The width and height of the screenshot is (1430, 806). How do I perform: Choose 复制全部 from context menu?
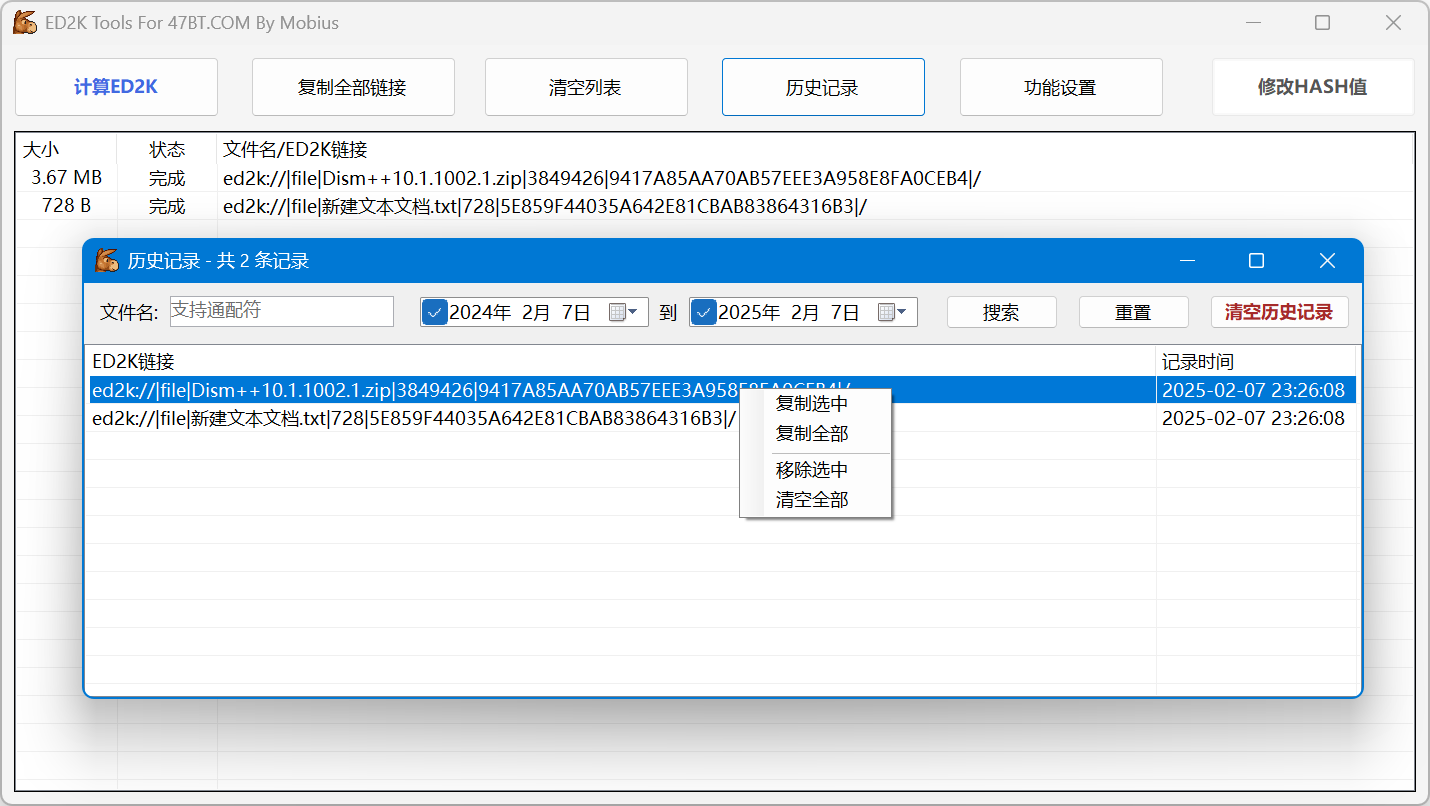812,434
